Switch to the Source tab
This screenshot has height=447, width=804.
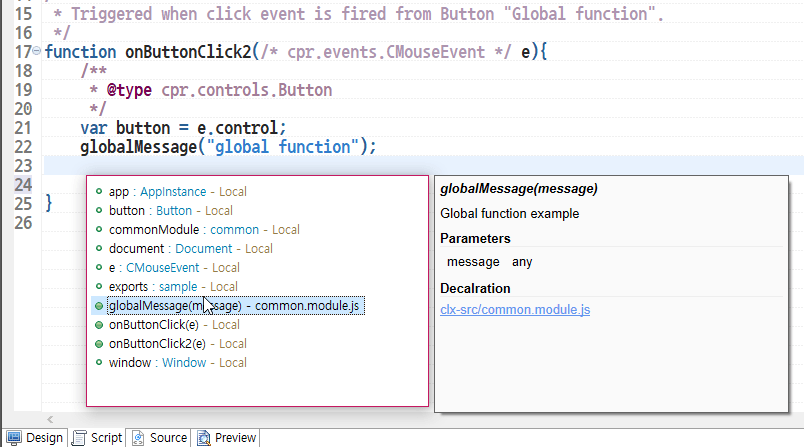(x=159, y=438)
